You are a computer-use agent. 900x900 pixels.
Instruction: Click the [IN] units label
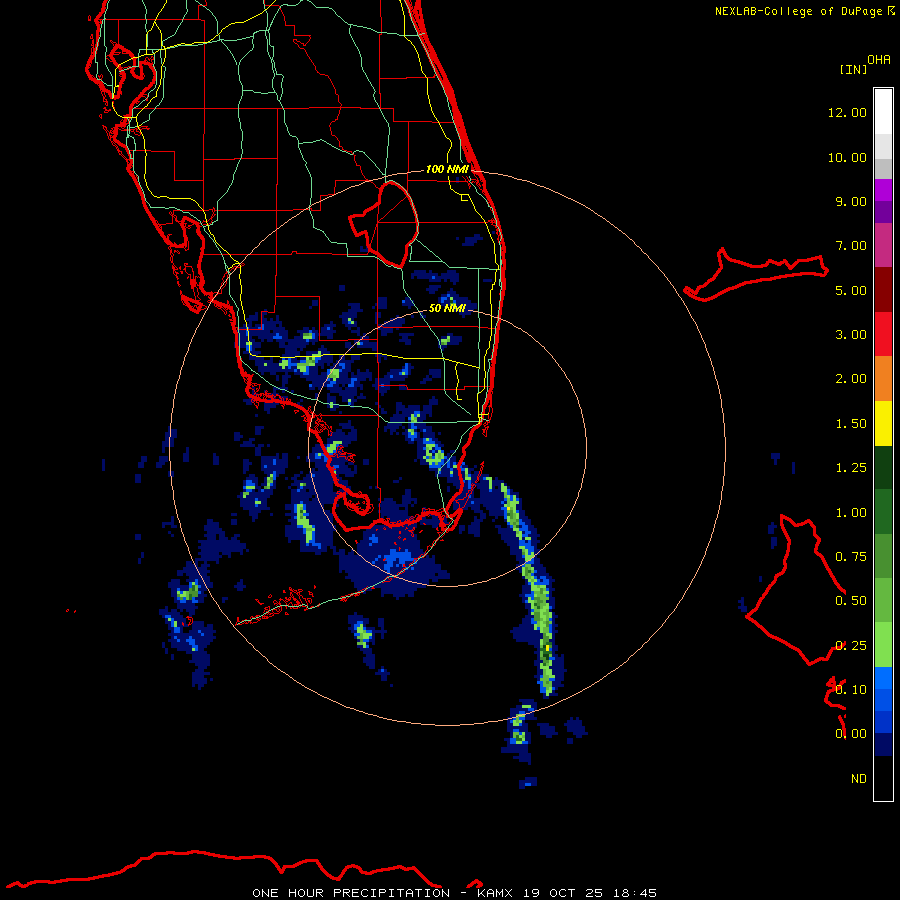[853, 69]
